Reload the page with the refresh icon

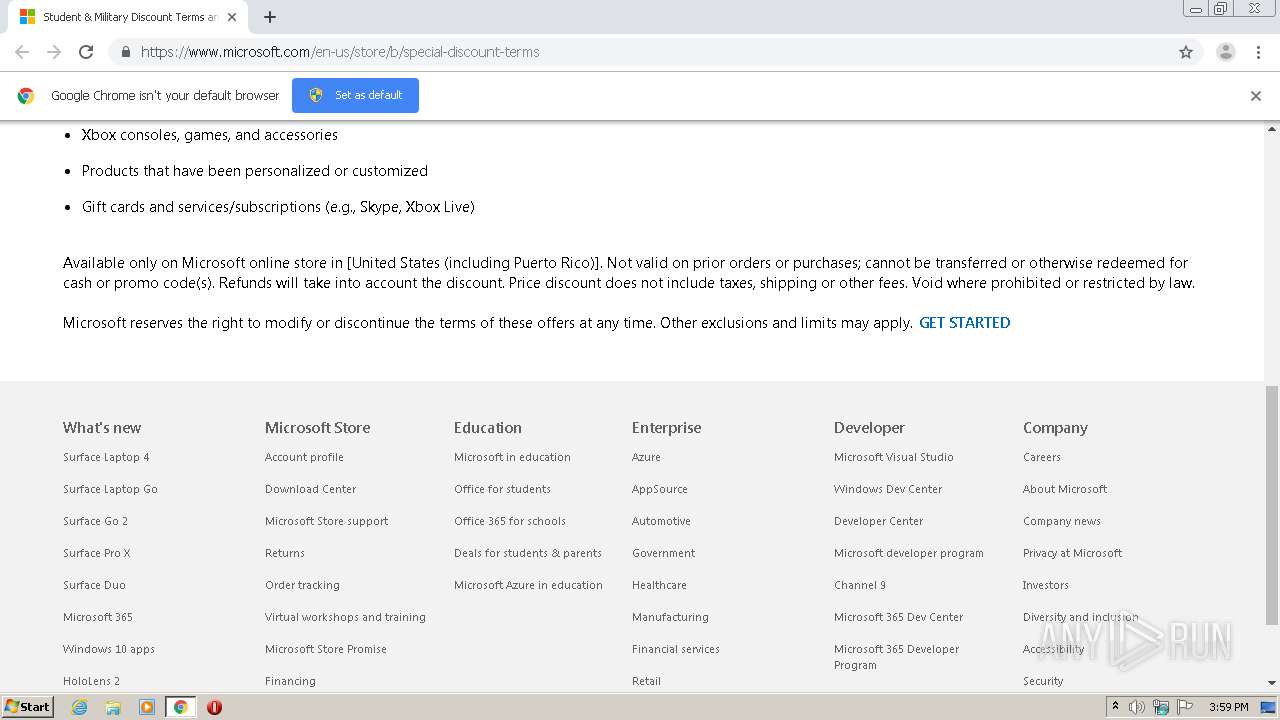tap(86, 52)
